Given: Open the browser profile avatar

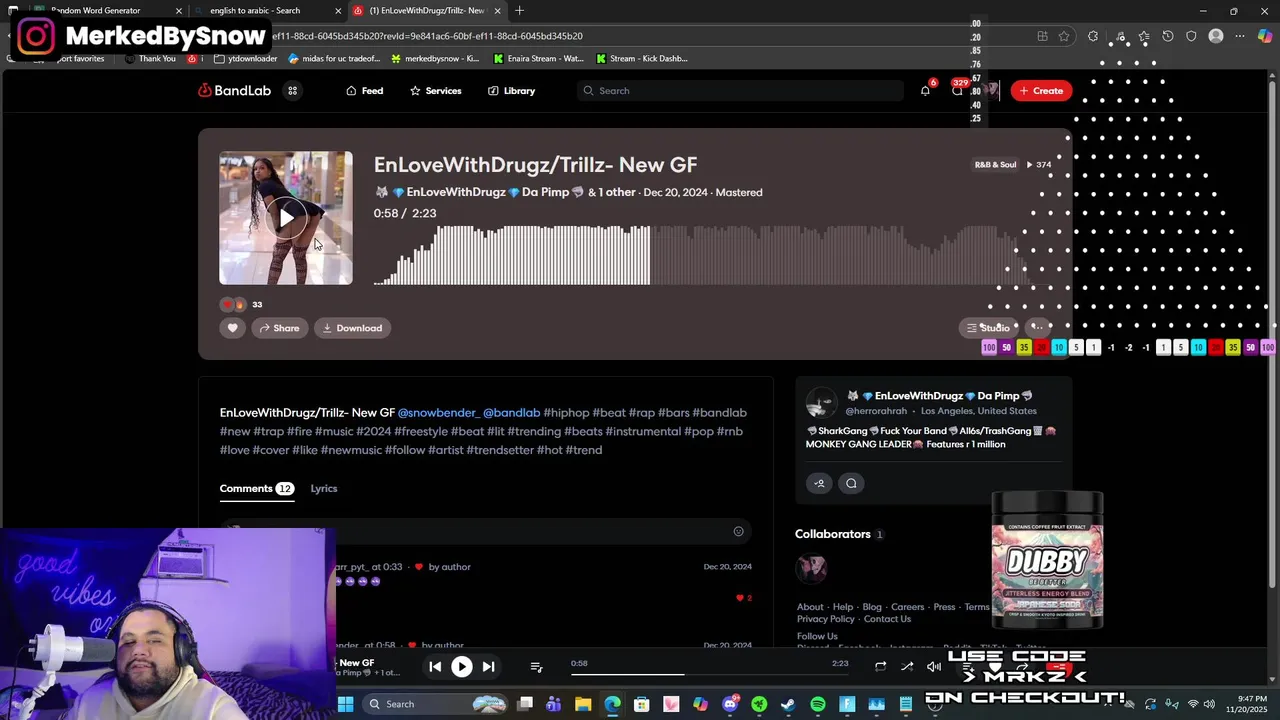Looking at the screenshot, I should (1216, 36).
